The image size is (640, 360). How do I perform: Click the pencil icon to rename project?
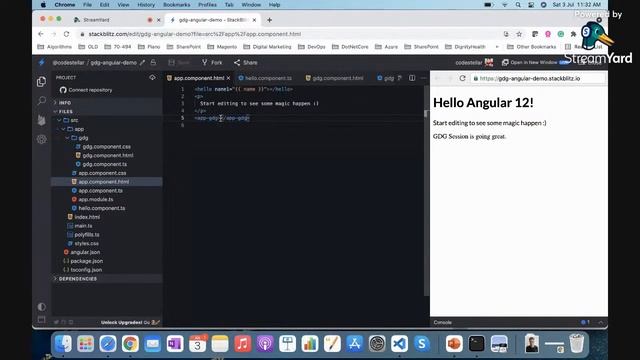(x=142, y=62)
